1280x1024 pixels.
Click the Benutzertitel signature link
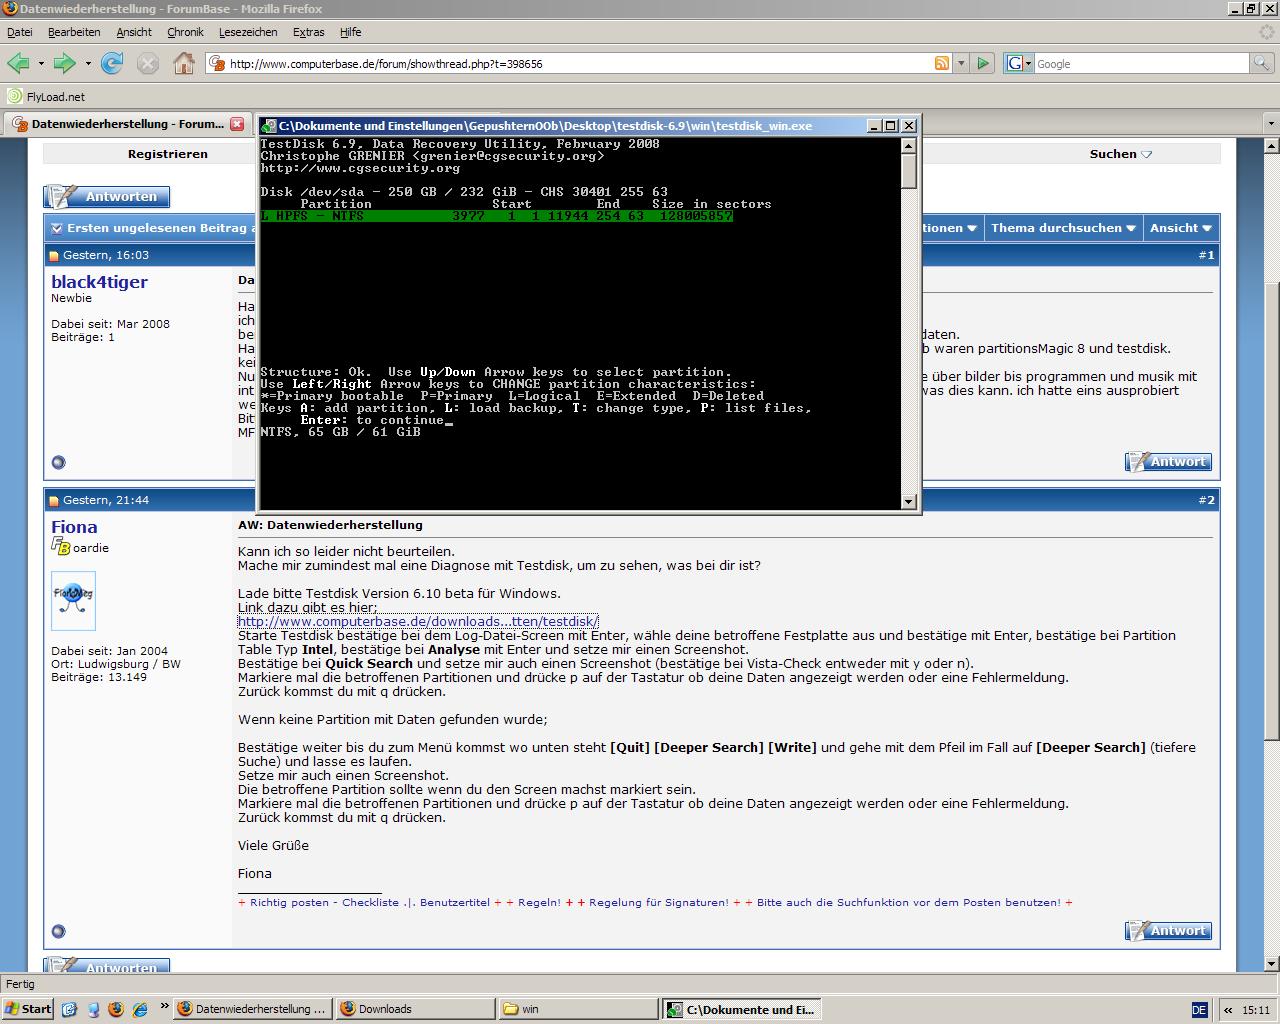pyautogui.click(x=455, y=902)
